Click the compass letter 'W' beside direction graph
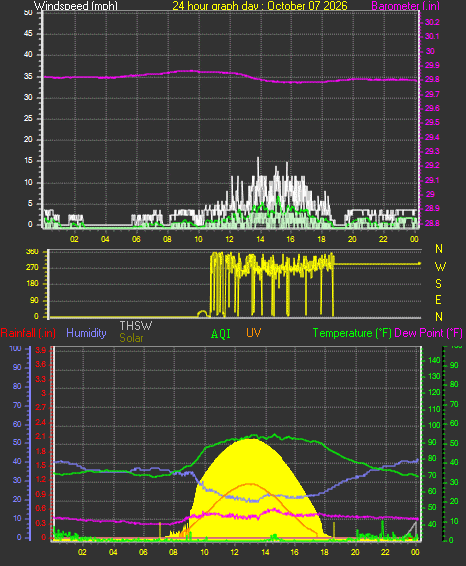Screen dimensions: 466x566 point(440,267)
